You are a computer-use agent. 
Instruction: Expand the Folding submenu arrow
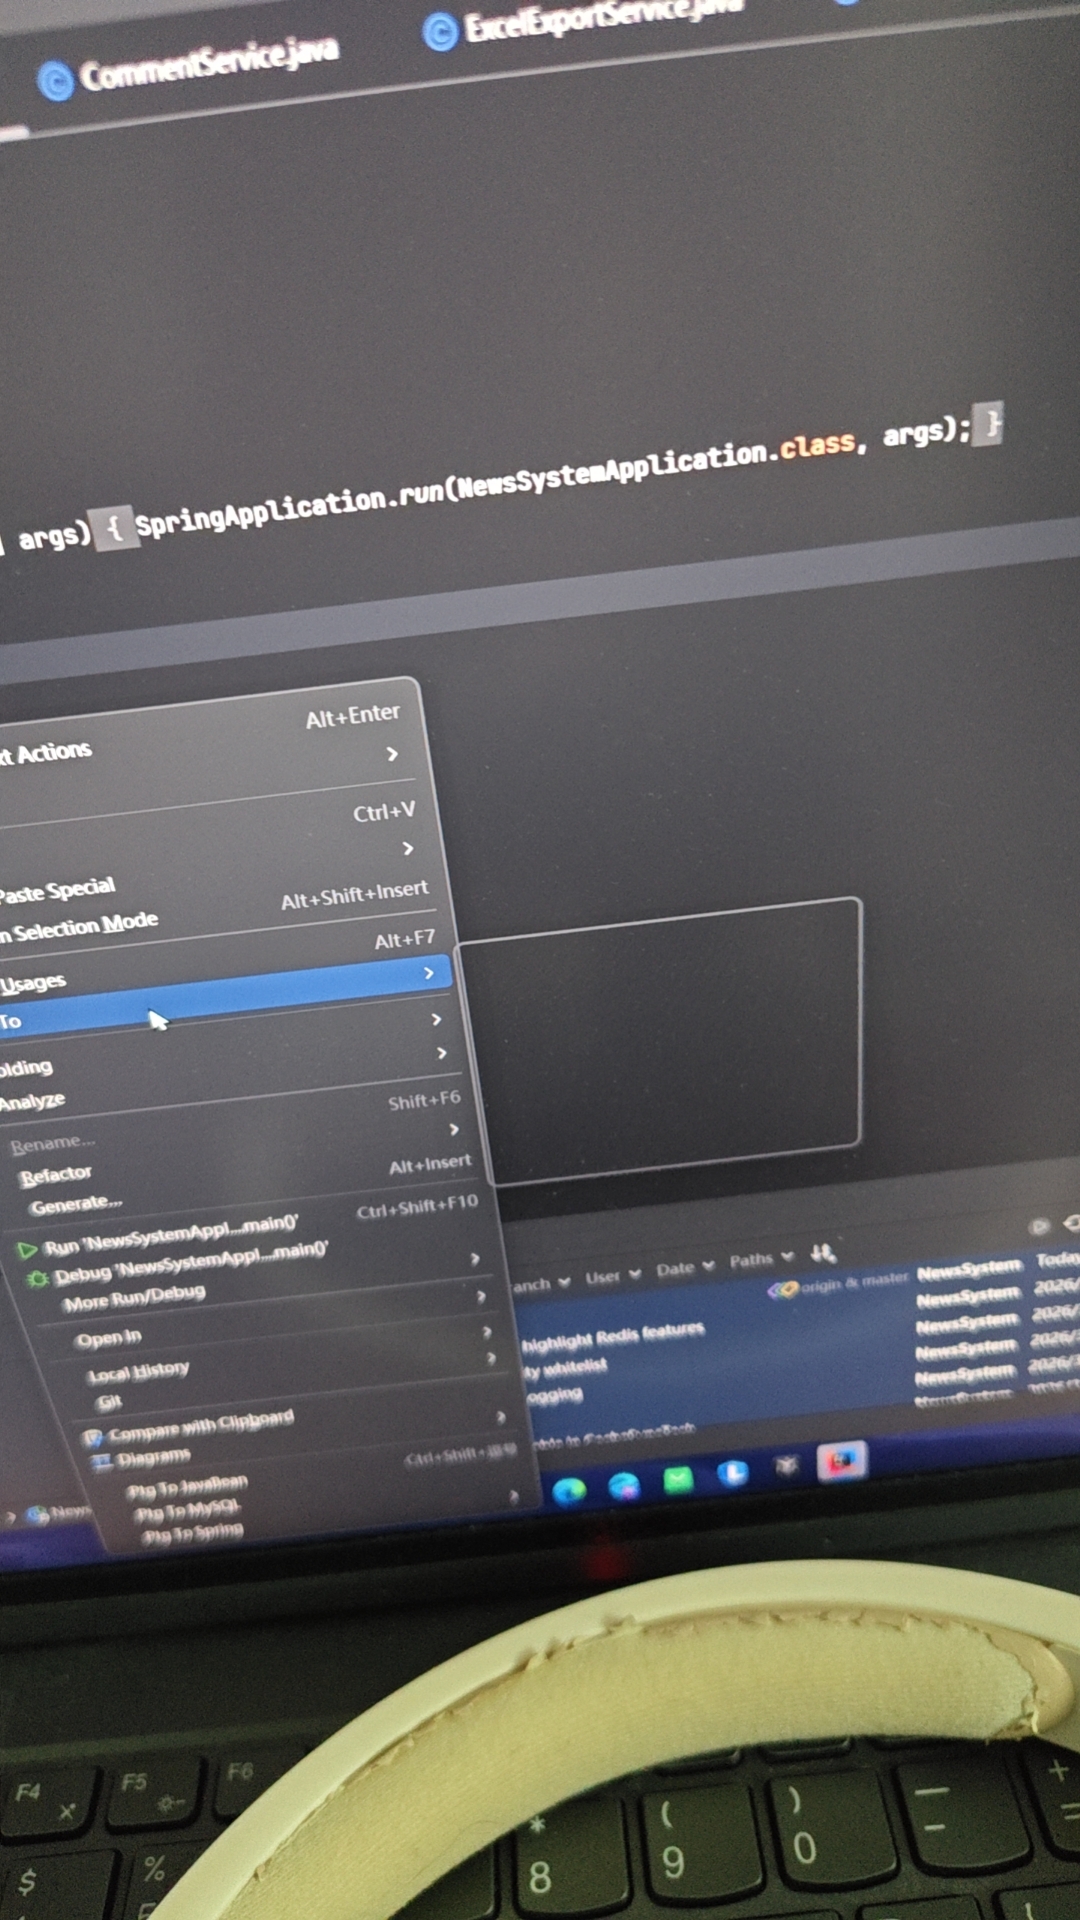(435, 1019)
